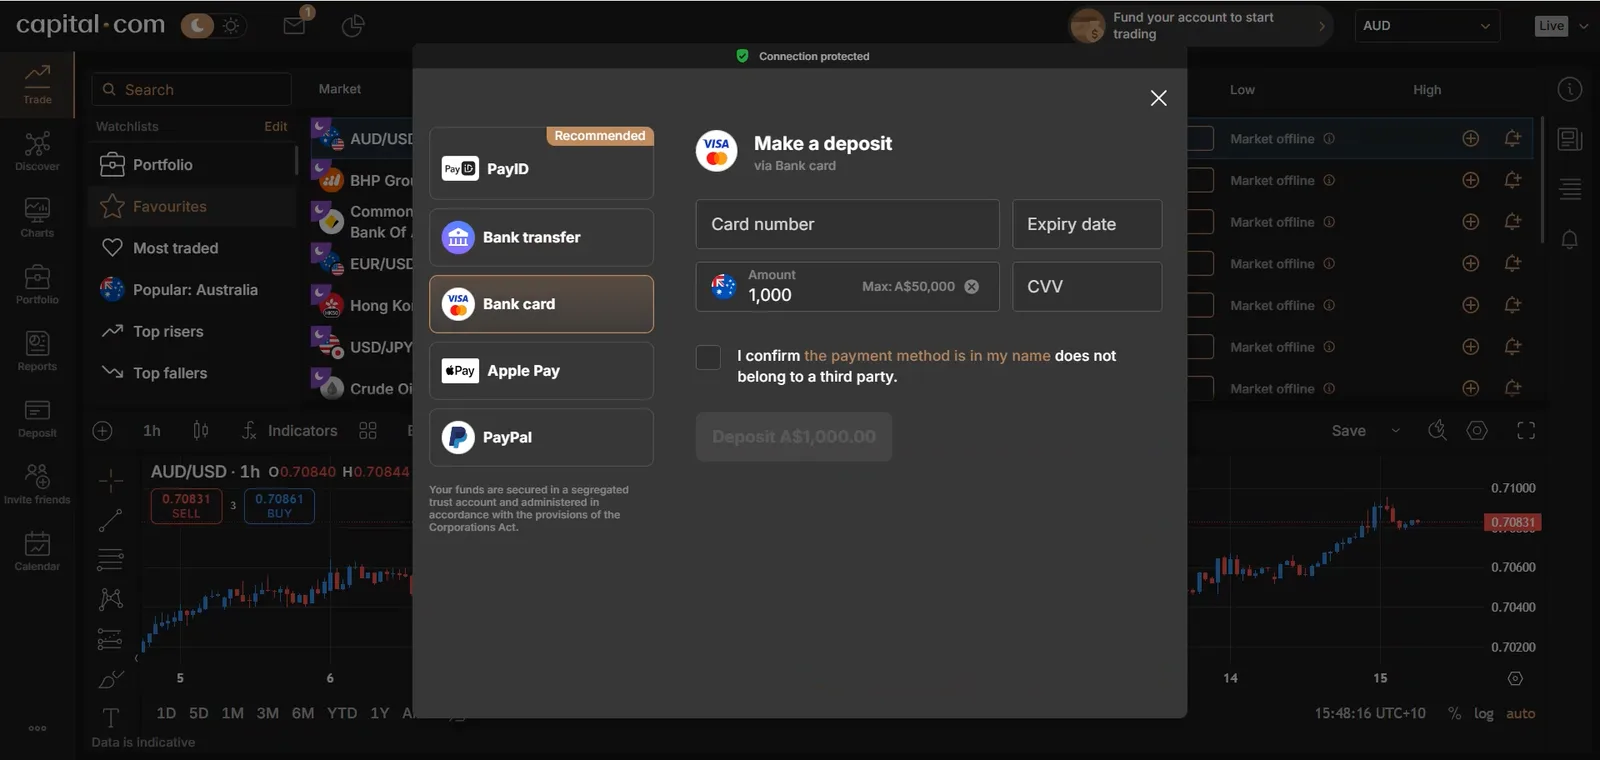This screenshot has height=760, width=1600.
Task: Click the Expiry date field
Action: [x=1087, y=224]
